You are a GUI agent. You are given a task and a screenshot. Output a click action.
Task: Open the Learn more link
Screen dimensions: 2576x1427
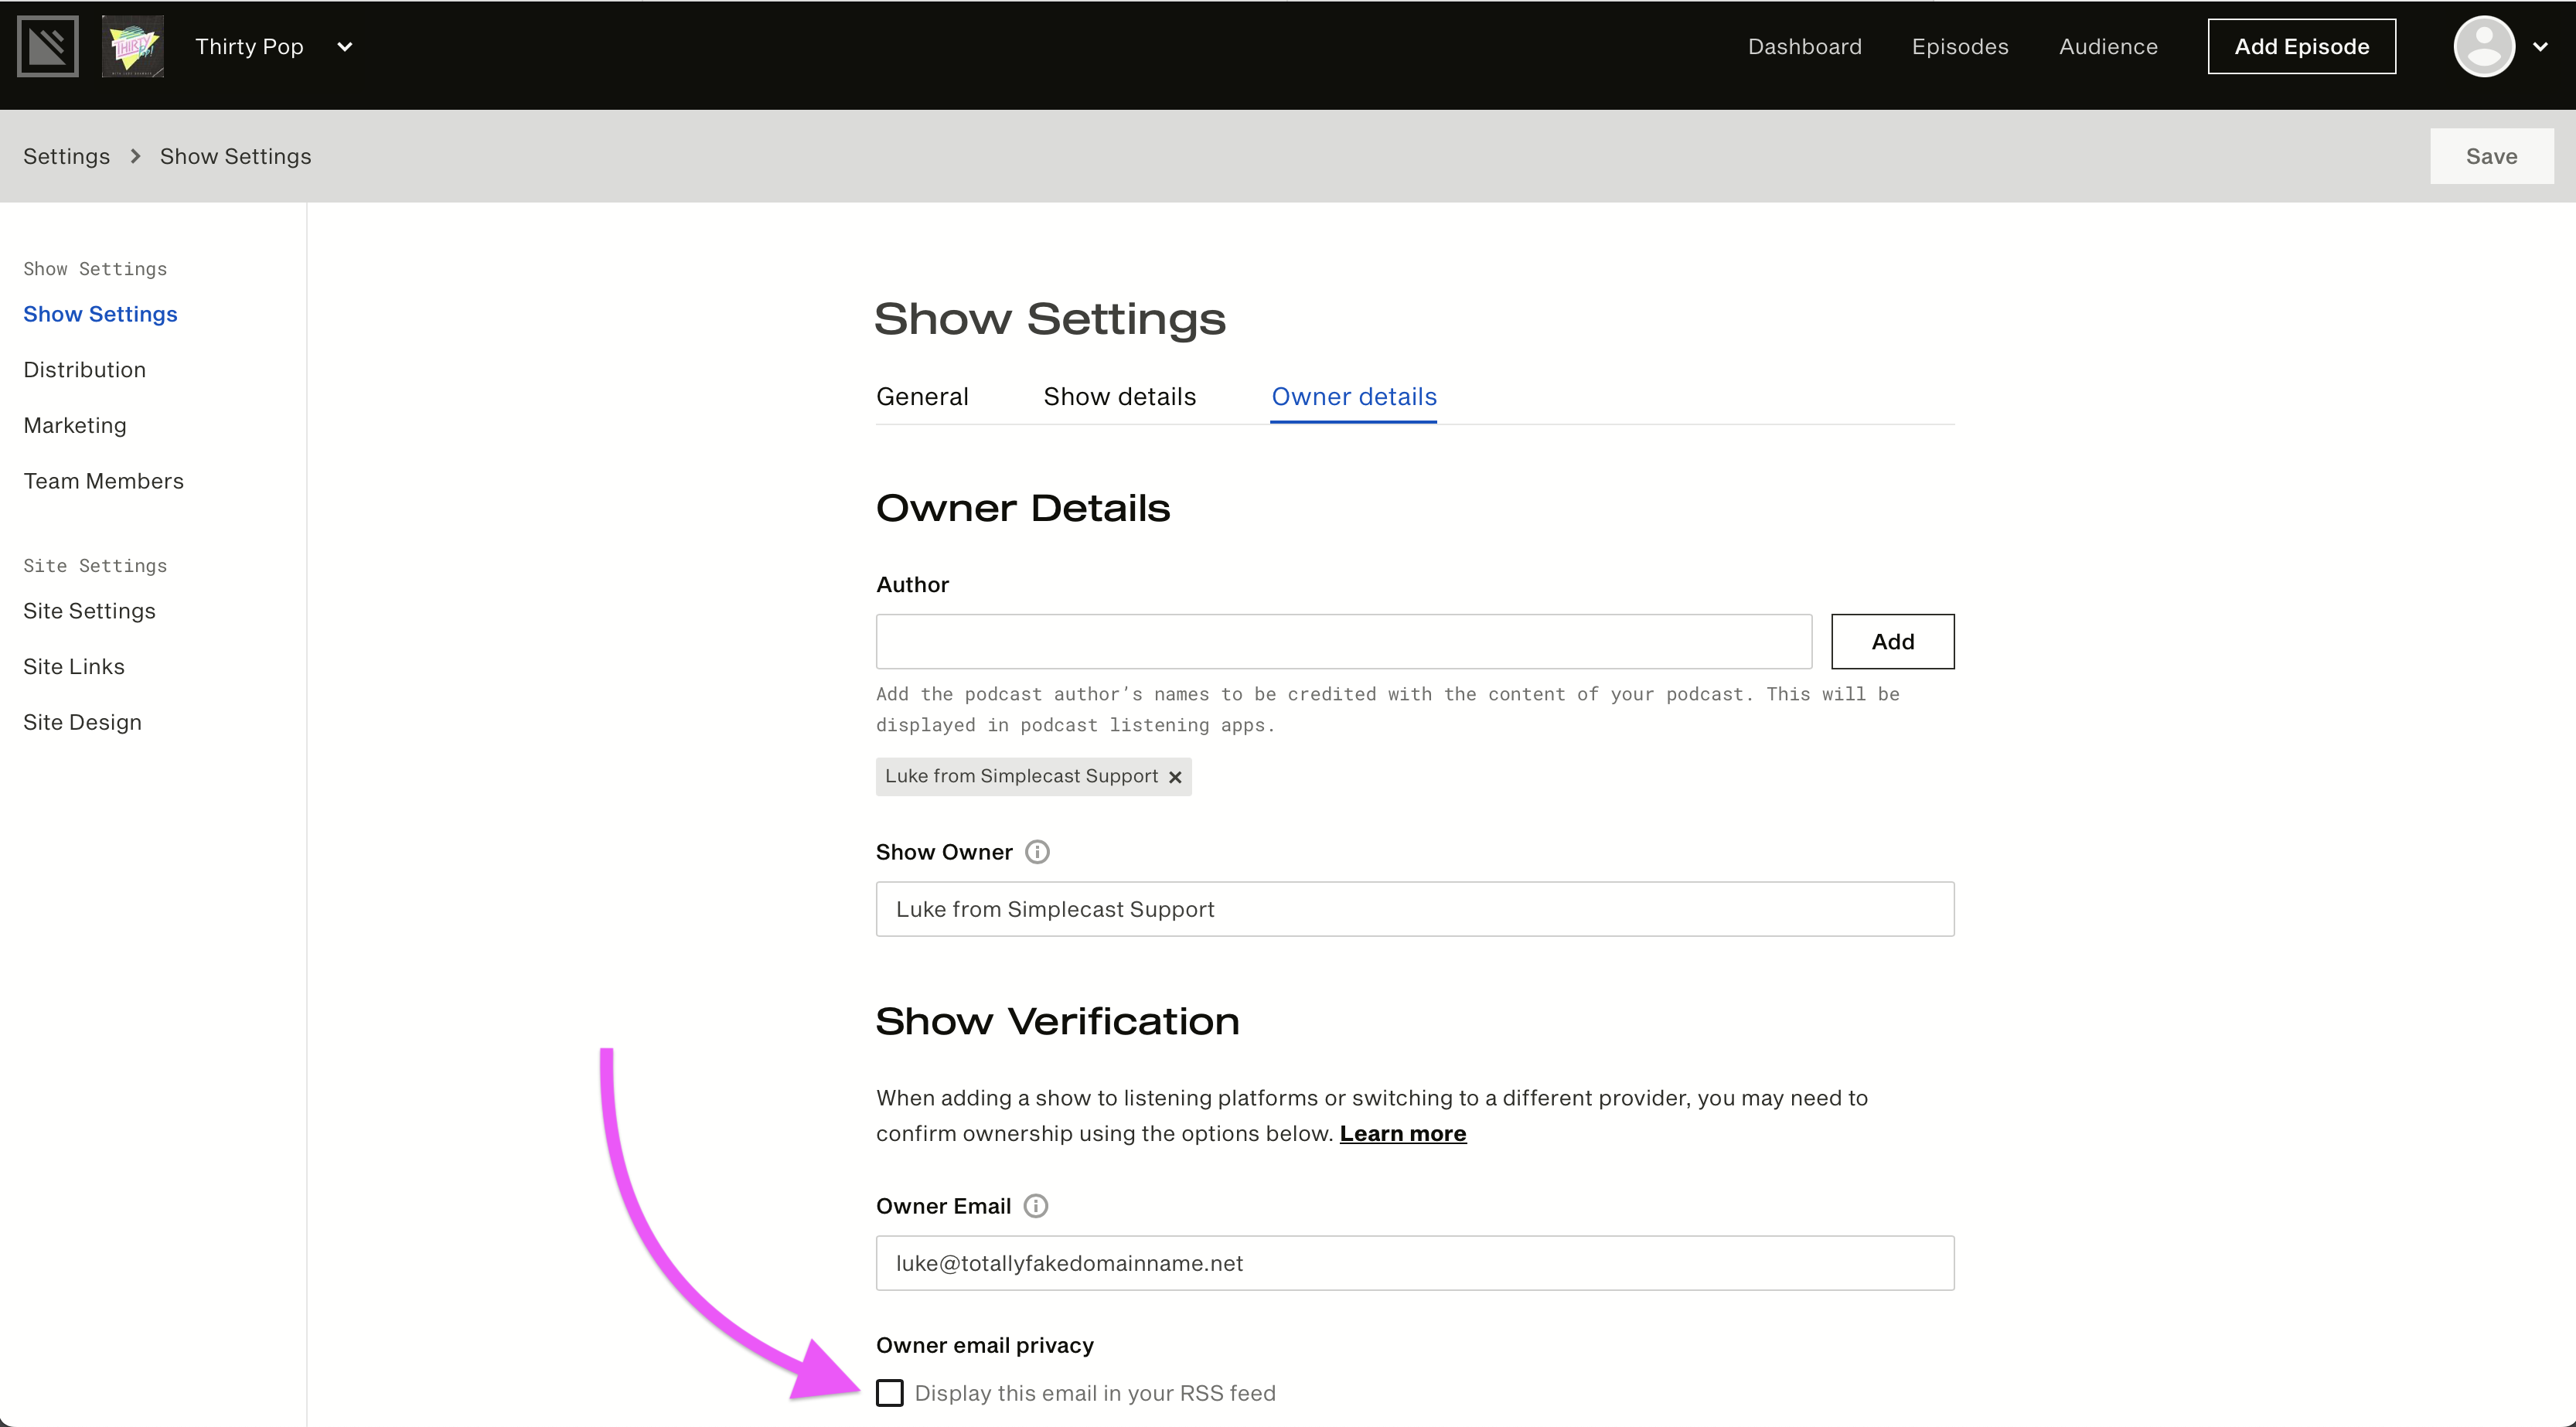coord(1403,1133)
